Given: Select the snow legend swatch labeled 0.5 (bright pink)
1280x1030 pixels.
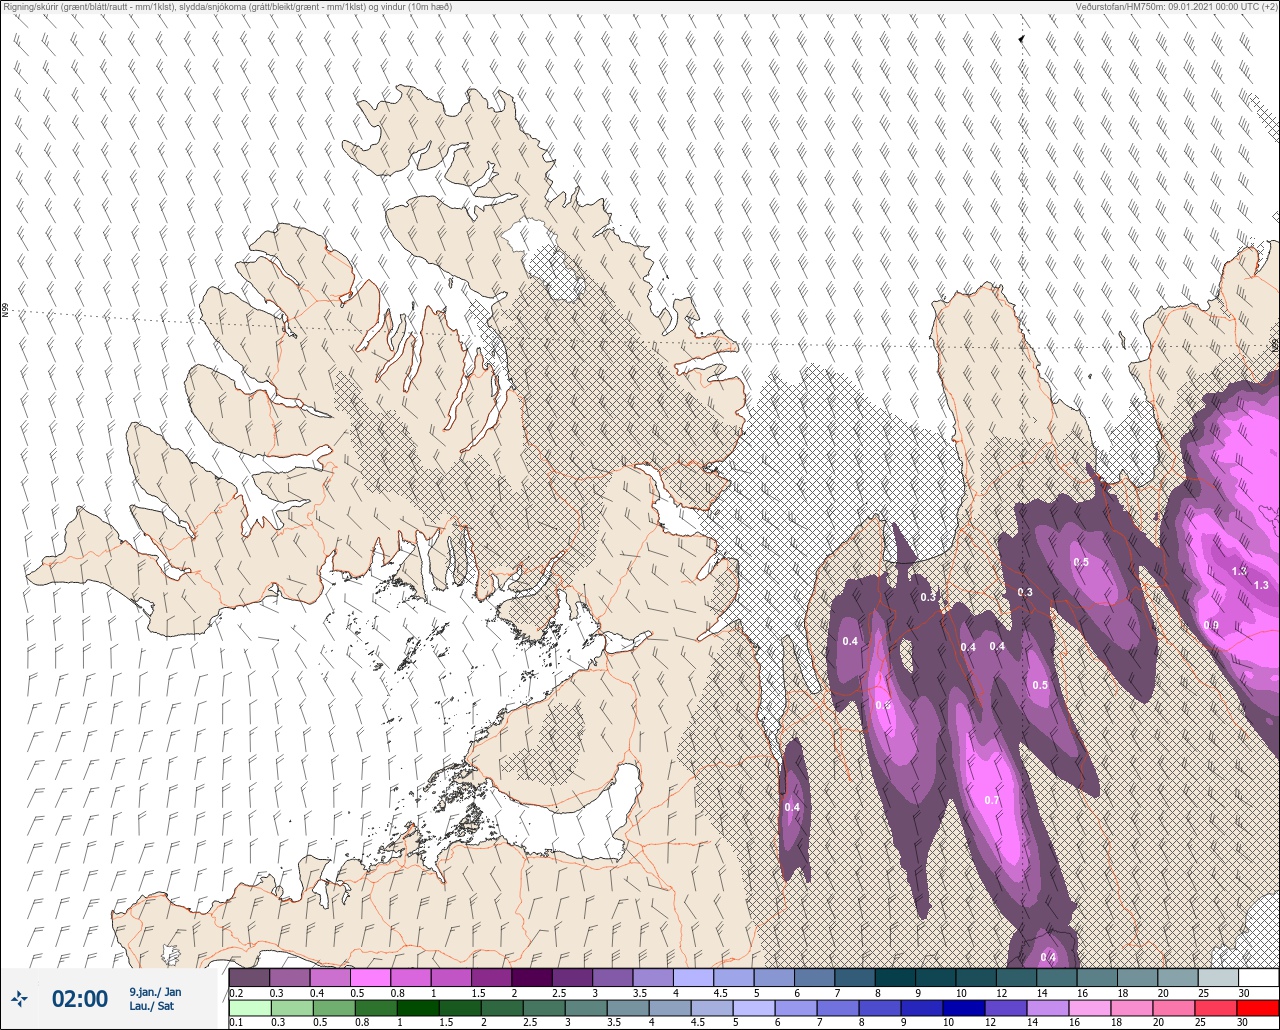Looking at the screenshot, I should coord(370,977).
